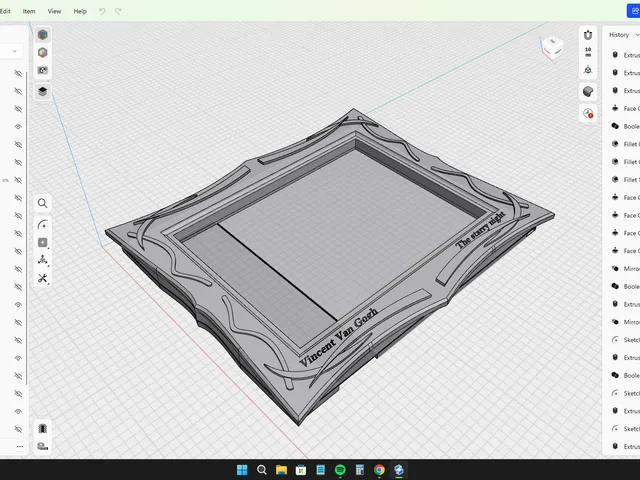Hide item with topmost open eye icon
This screenshot has height=480, width=640.
click(x=18, y=127)
